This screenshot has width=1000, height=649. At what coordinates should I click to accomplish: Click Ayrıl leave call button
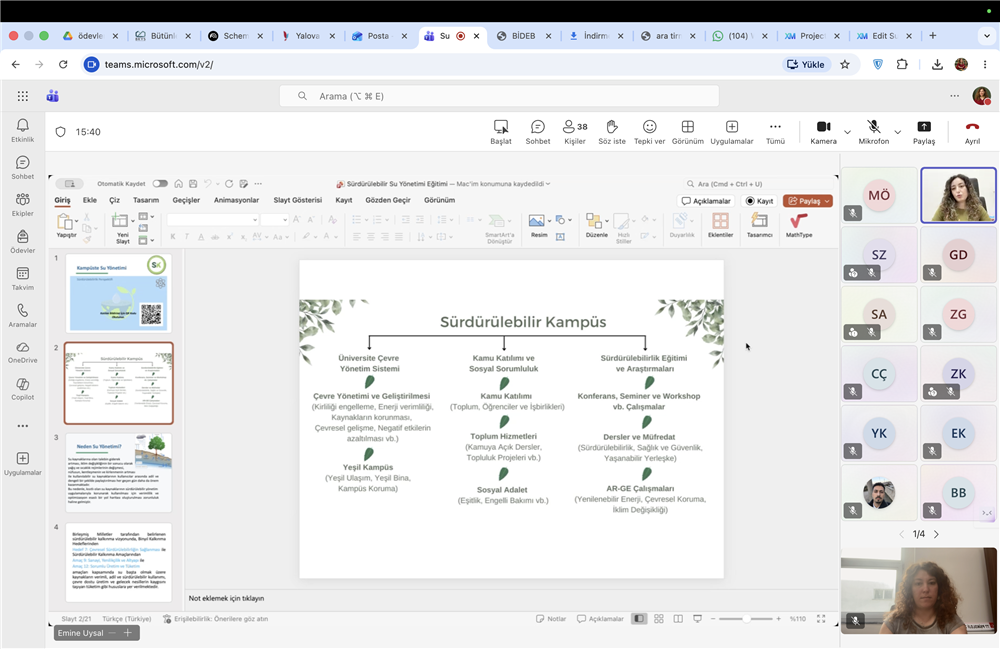click(972, 132)
